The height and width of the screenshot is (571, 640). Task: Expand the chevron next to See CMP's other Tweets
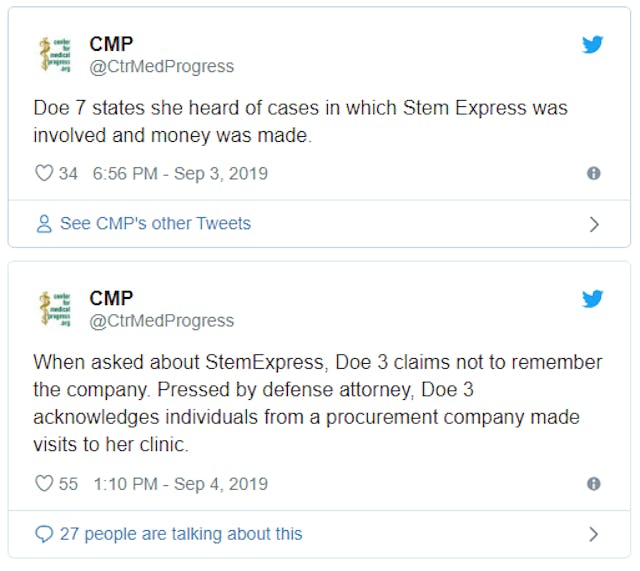[594, 224]
